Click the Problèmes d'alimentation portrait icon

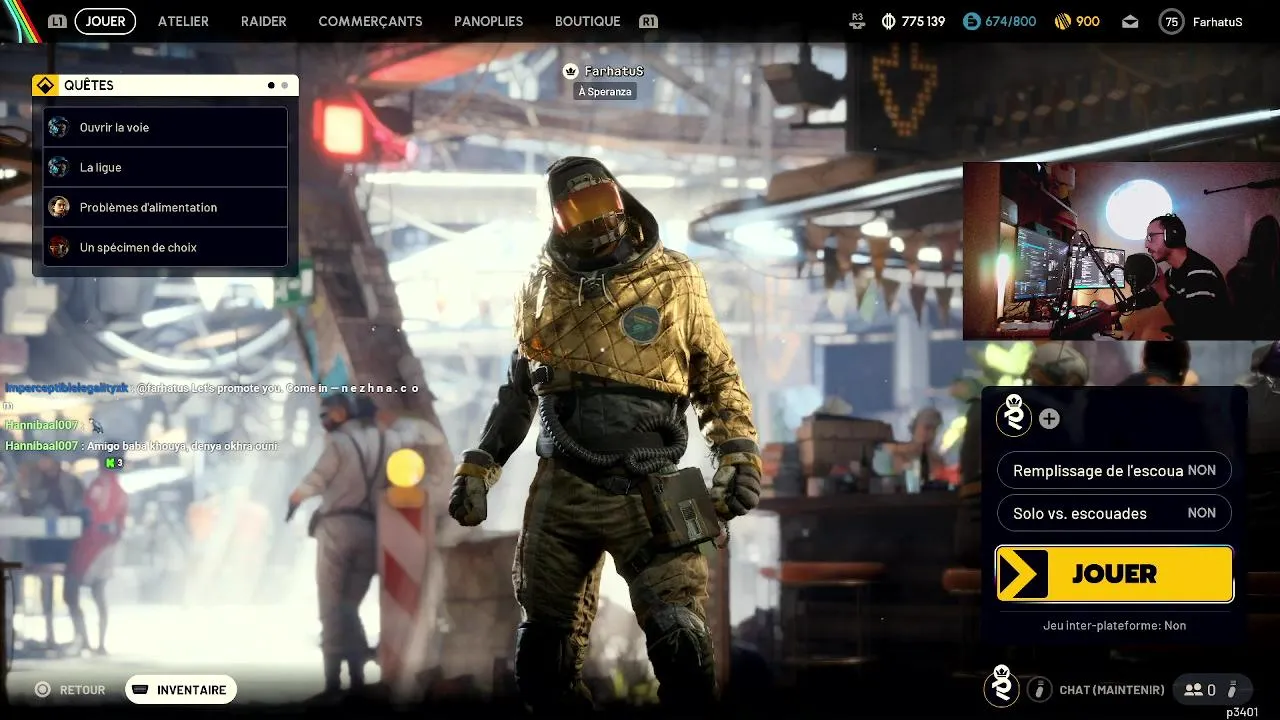[59, 207]
